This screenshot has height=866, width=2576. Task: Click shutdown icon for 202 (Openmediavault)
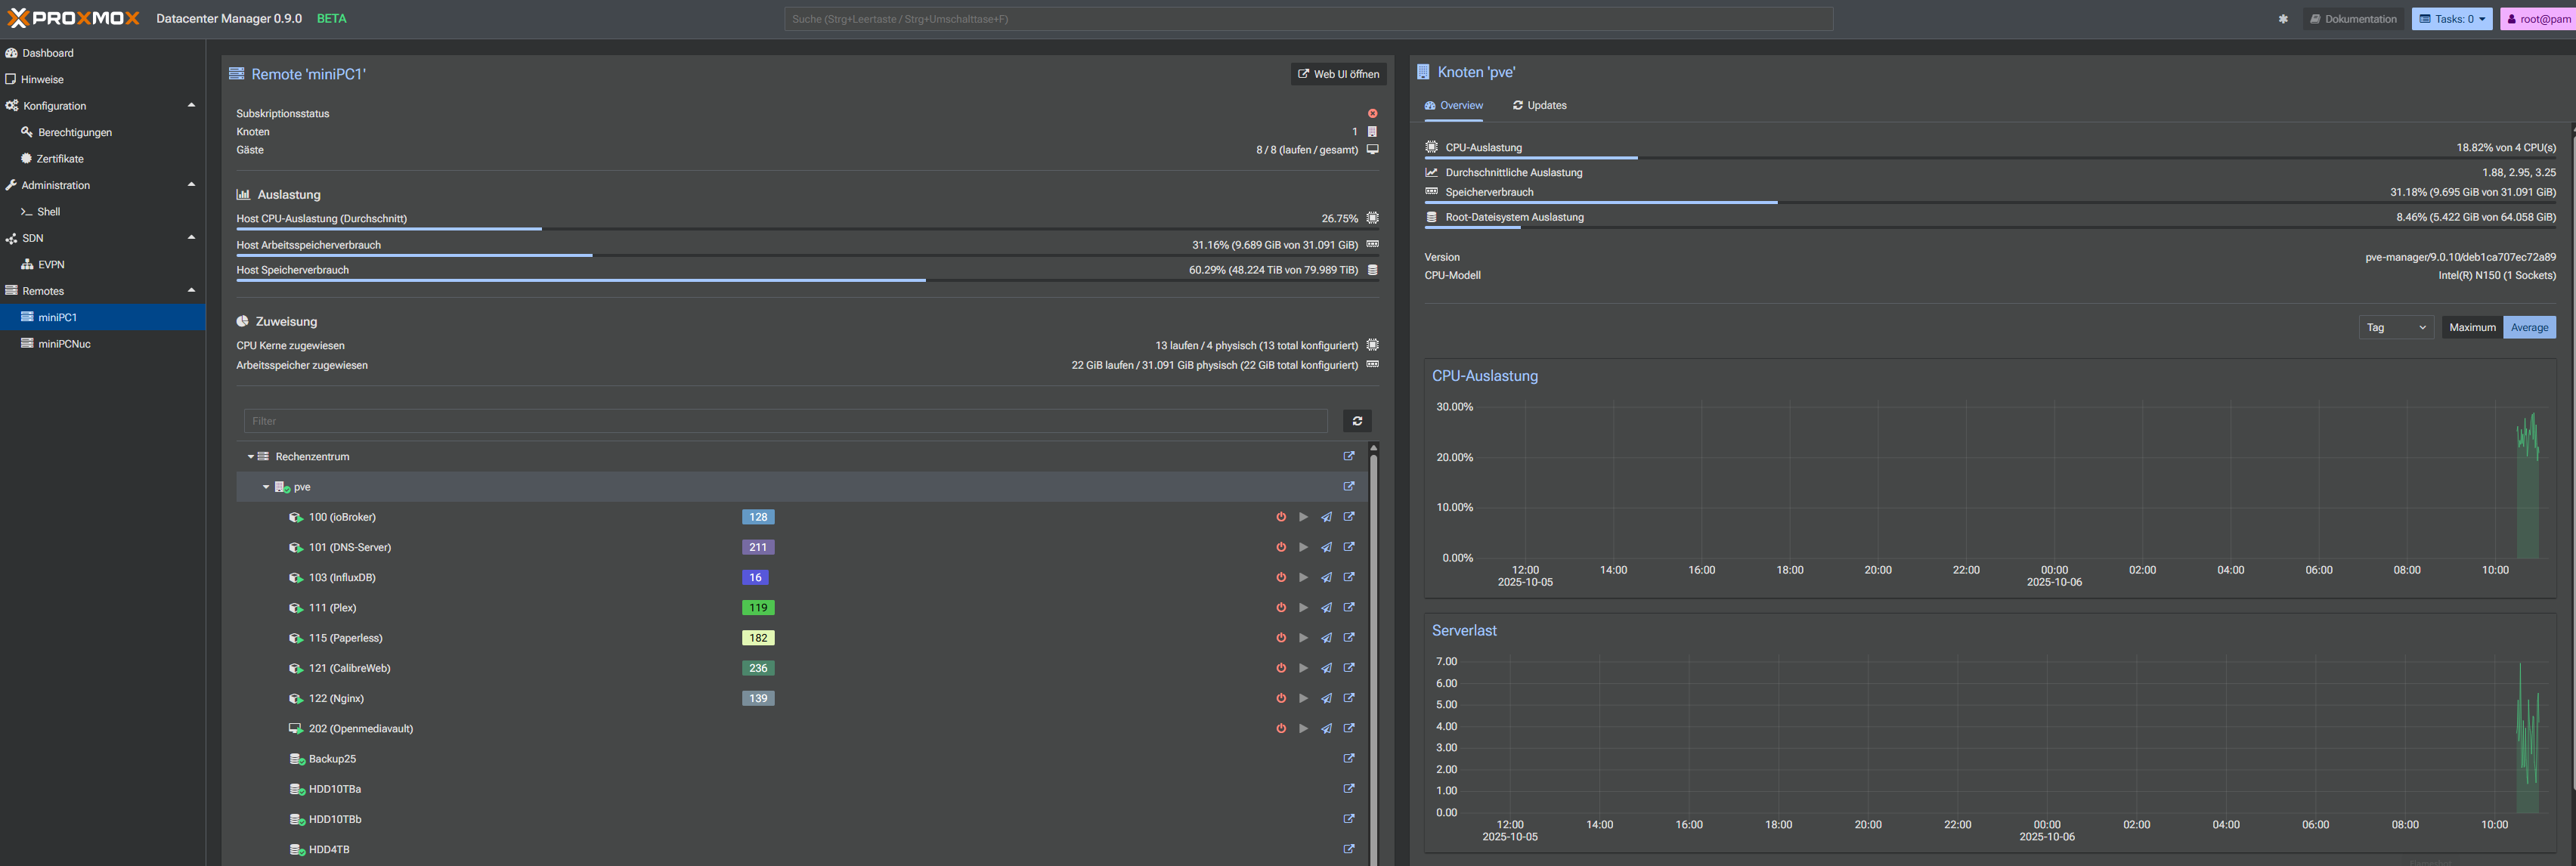tap(1281, 728)
